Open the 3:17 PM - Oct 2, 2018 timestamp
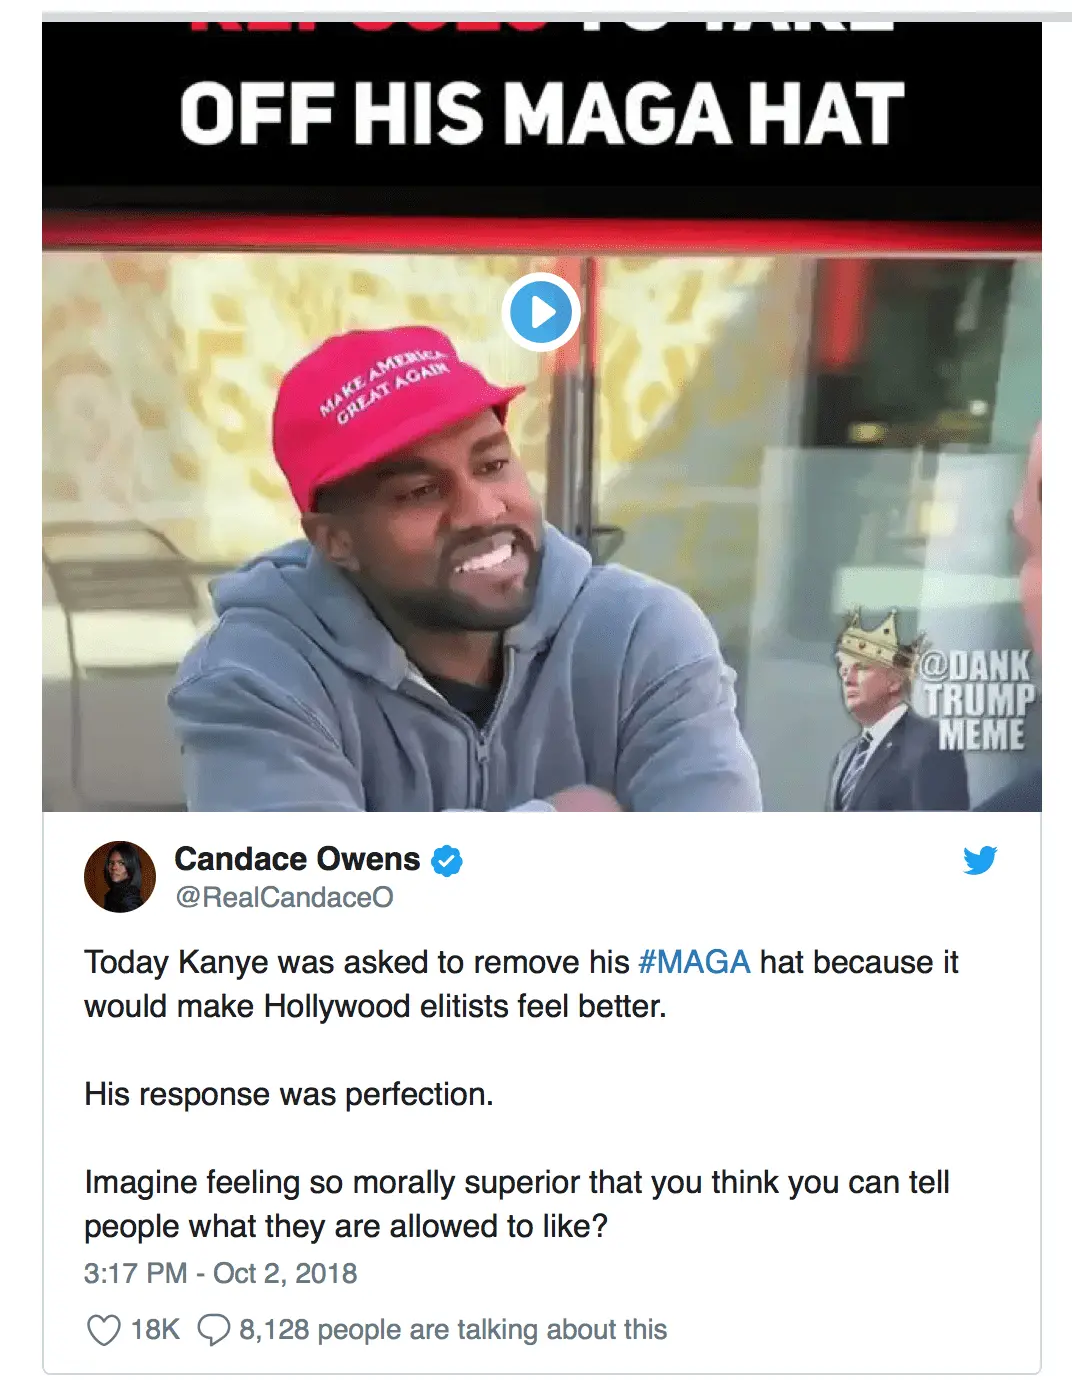 coord(220,1273)
